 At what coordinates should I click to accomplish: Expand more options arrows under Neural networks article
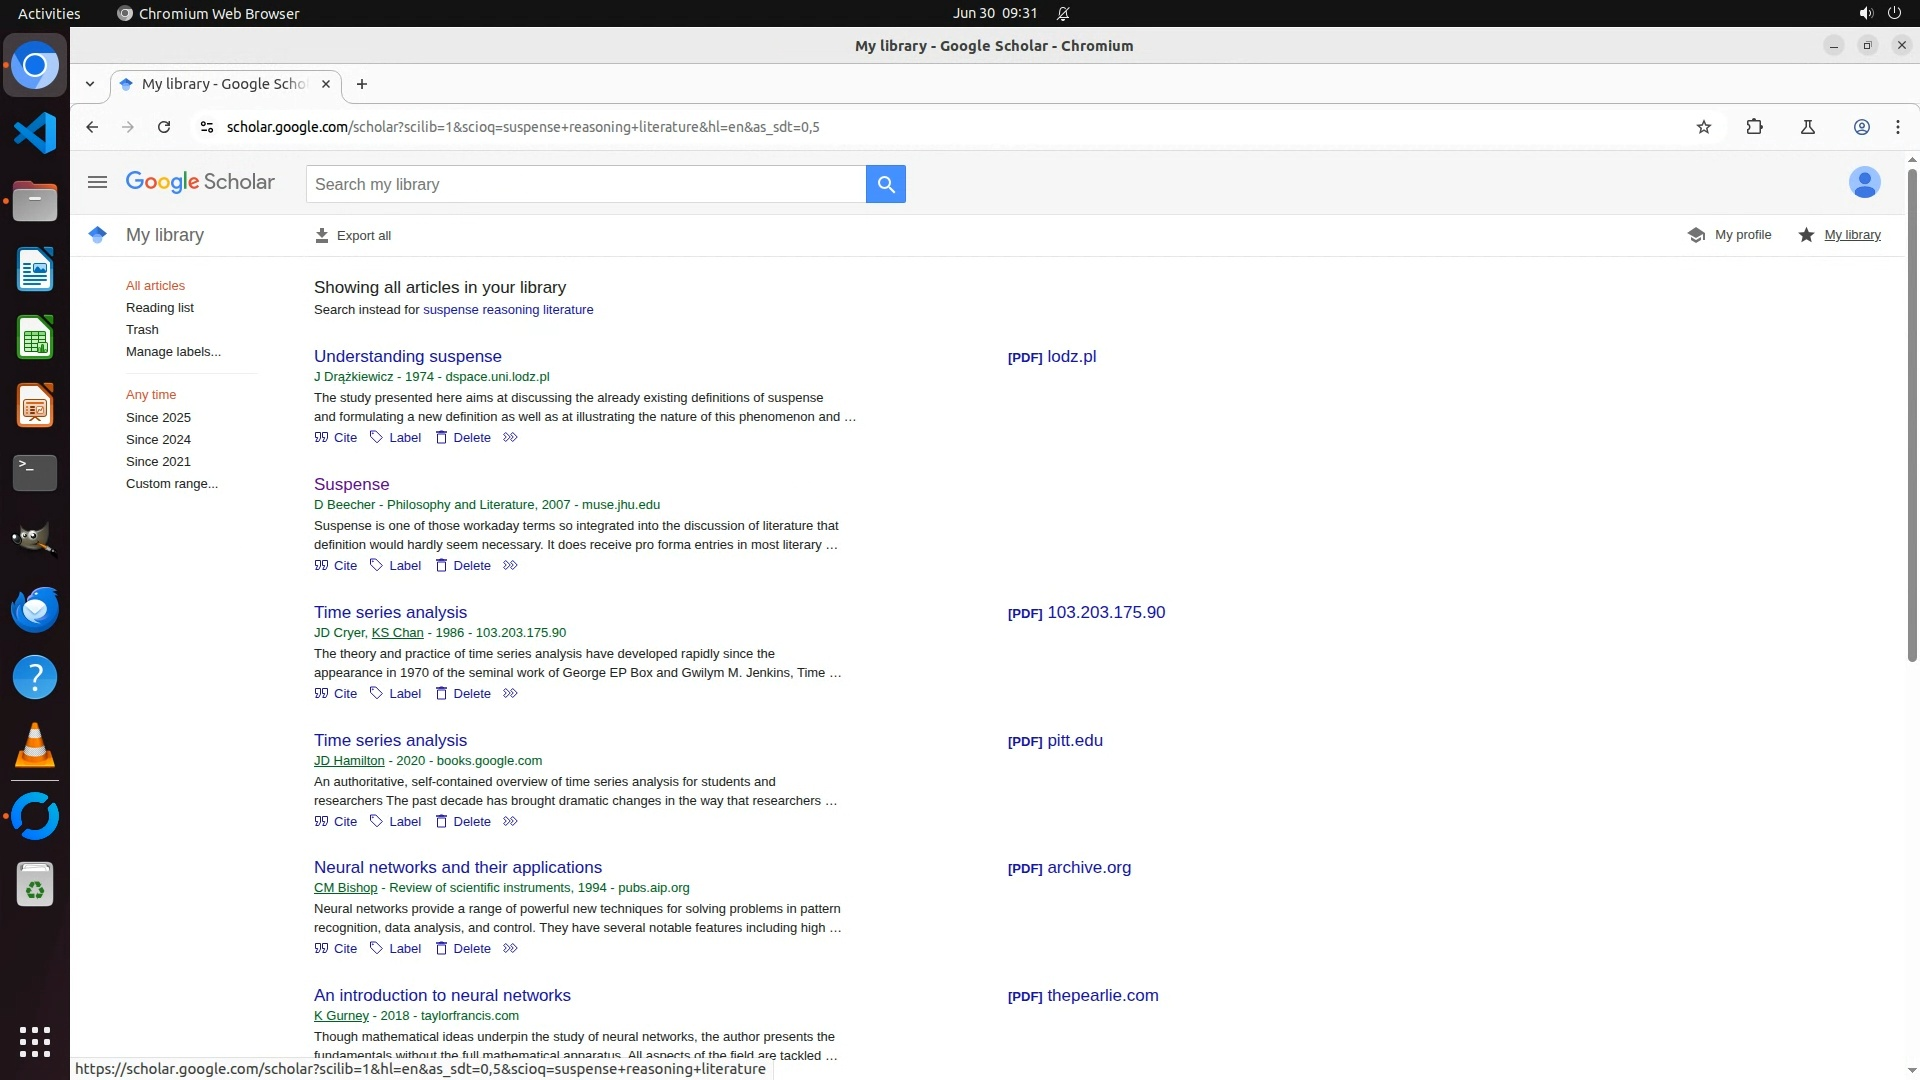pos(510,949)
